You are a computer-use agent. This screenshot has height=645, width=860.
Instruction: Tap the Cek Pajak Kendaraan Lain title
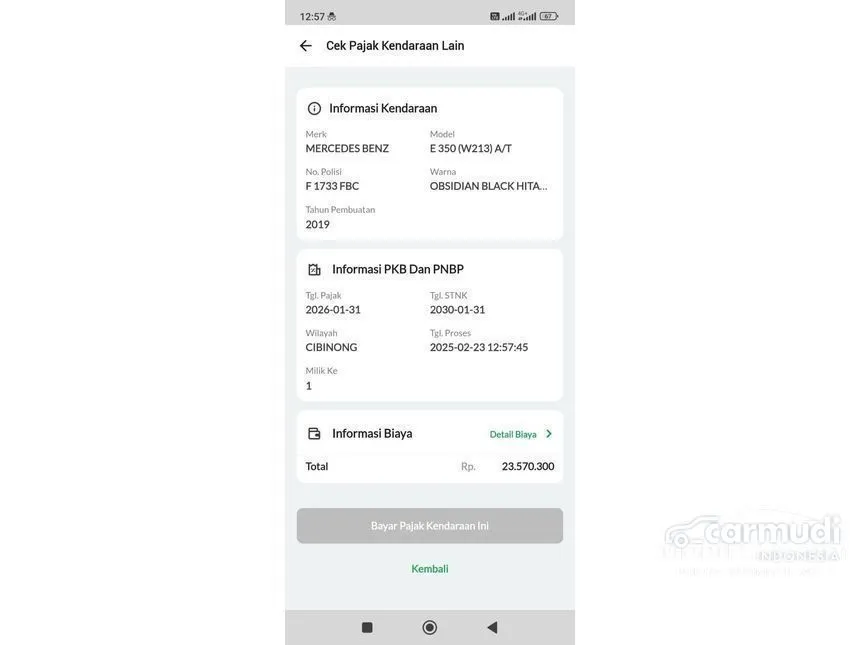click(395, 46)
